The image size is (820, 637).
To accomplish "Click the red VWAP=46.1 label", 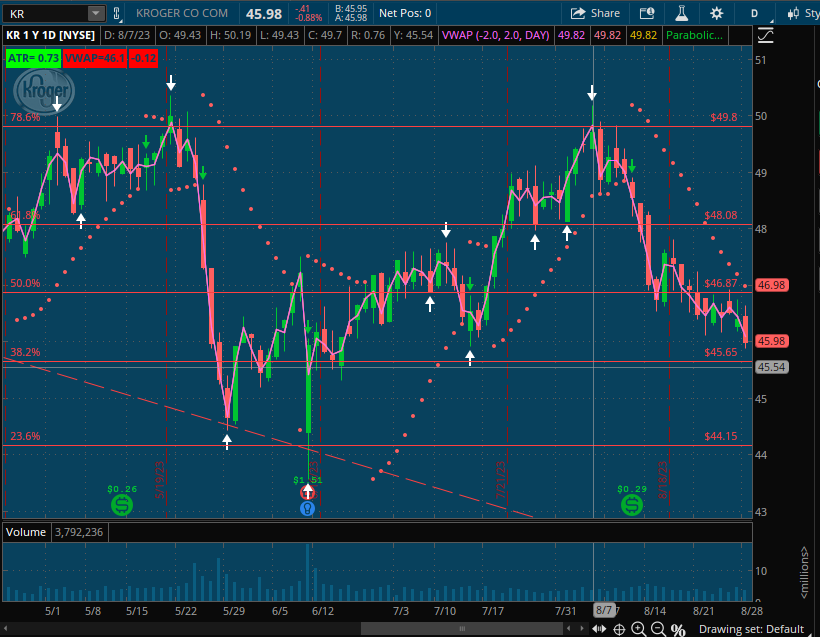I will 95,58.
